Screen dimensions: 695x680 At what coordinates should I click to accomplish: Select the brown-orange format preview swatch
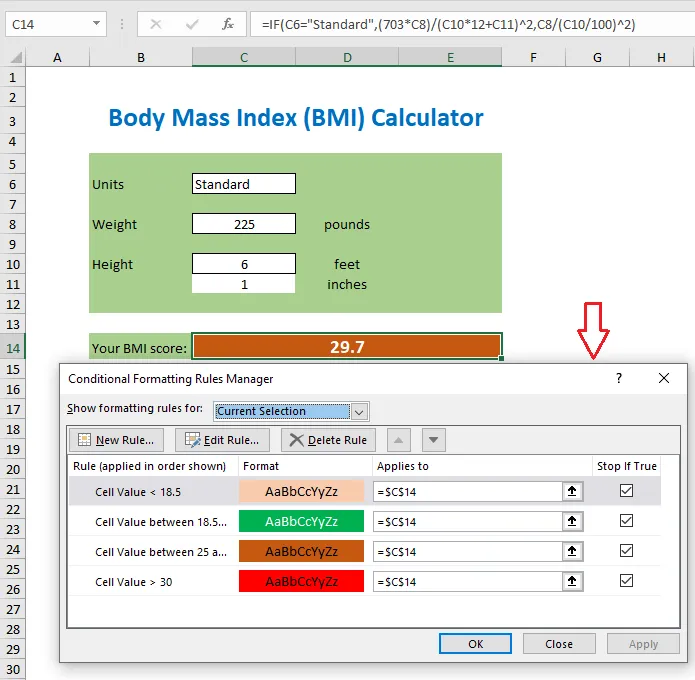(x=301, y=551)
